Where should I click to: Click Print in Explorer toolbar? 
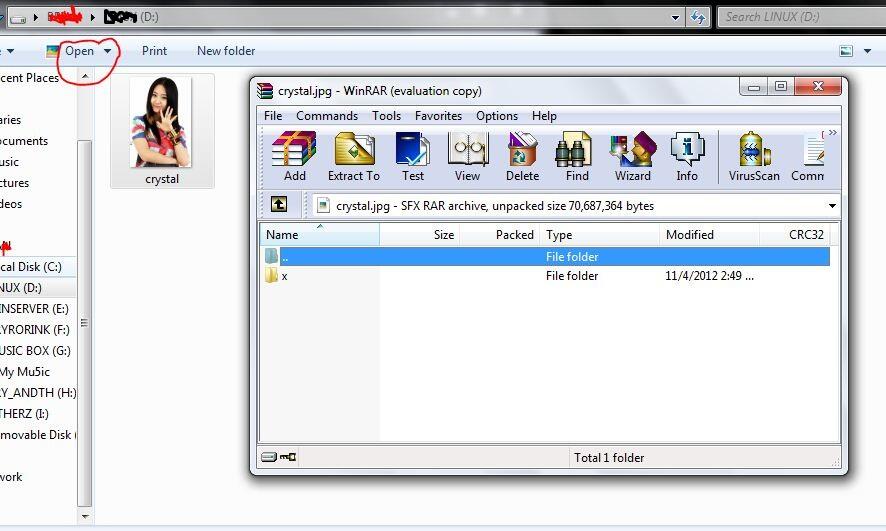click(154, 51)
